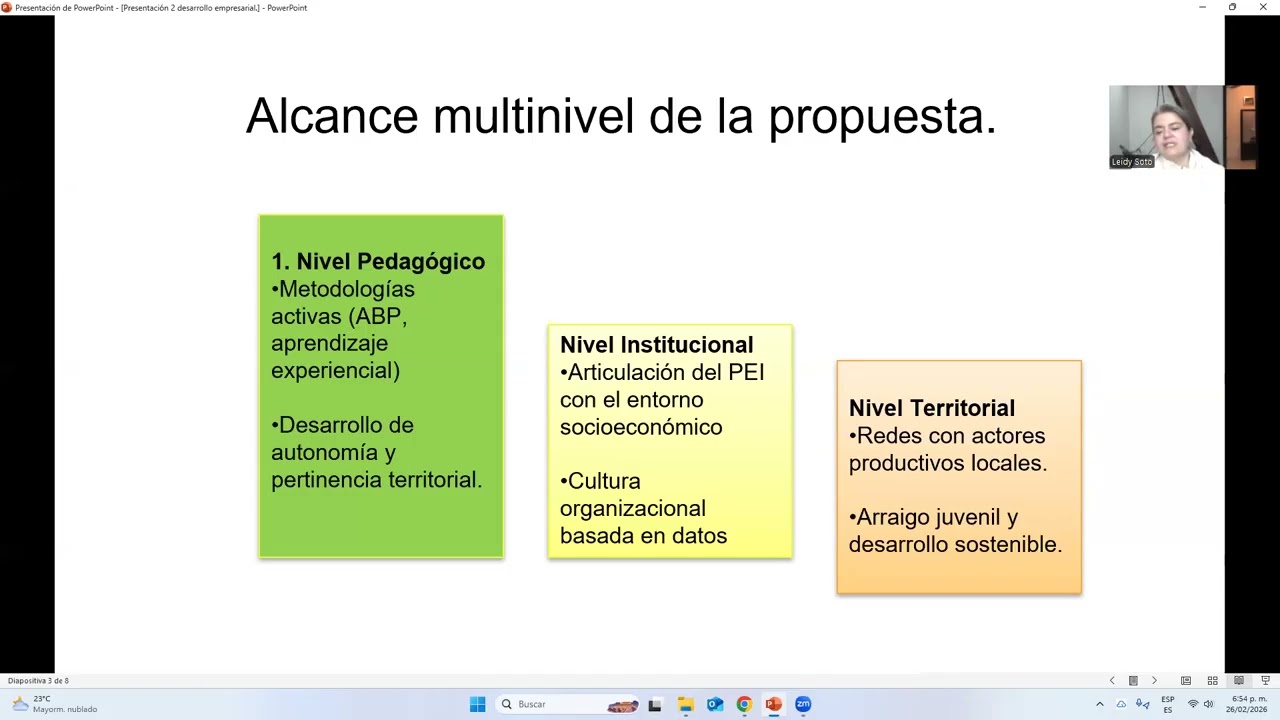Viewport: 1280px width, 720px height.
Task: Open File Explorer from taskbar
Action: [x=685, y=704]
